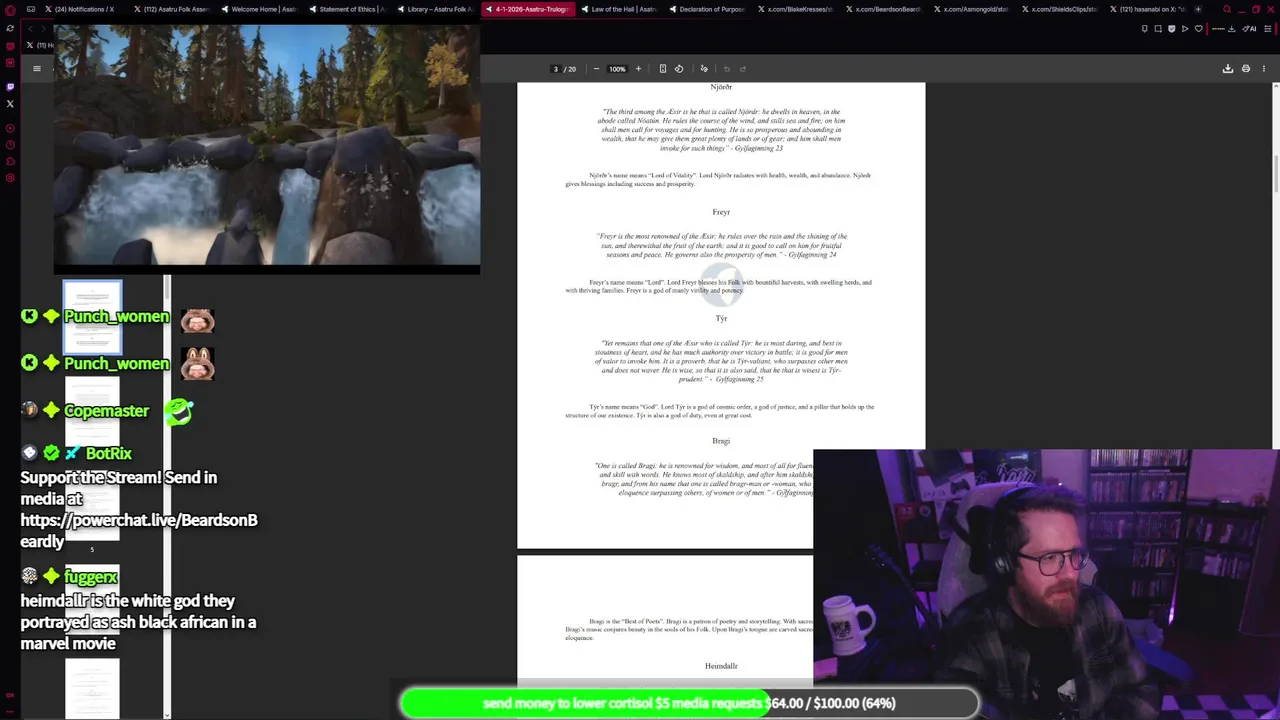Switch to the x.com/BlakeKresses tab
This screenshot has height=720, width=1280.
(794, 9)
